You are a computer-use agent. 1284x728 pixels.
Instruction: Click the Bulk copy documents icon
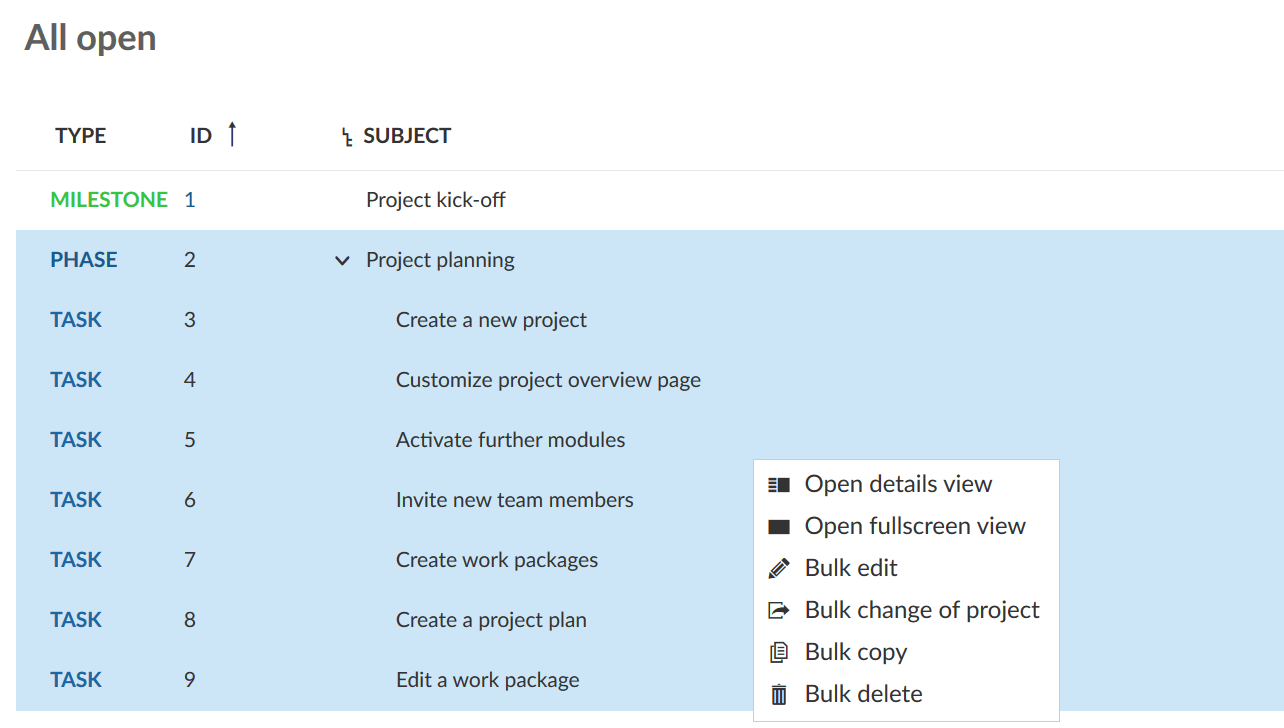(779, 653)
